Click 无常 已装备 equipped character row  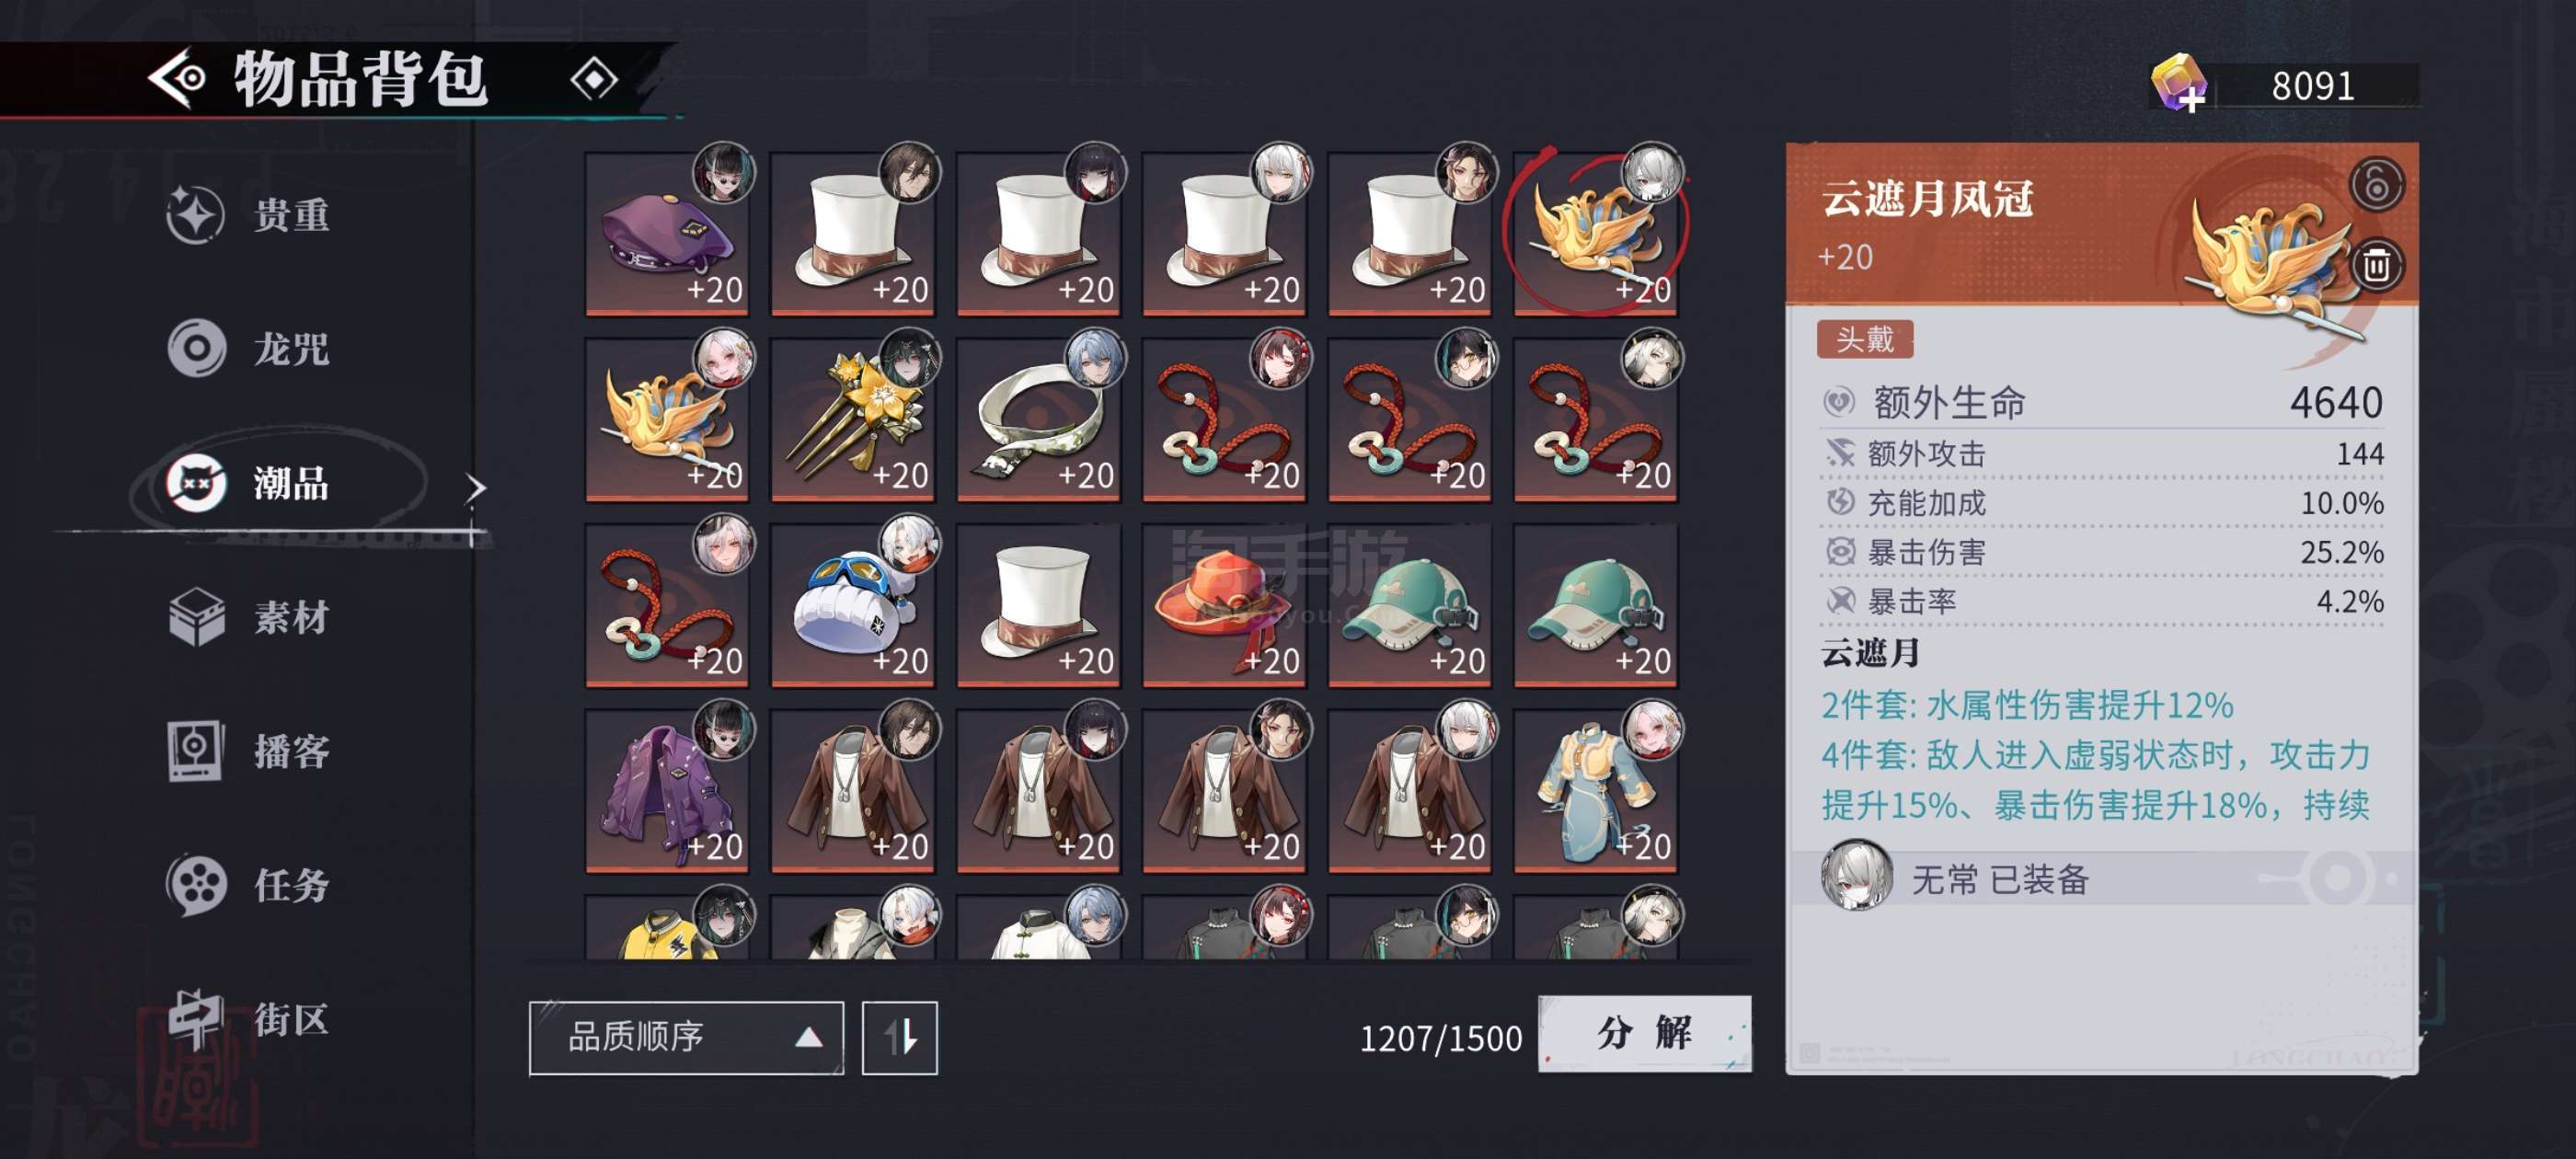[x=2101, y=879]
